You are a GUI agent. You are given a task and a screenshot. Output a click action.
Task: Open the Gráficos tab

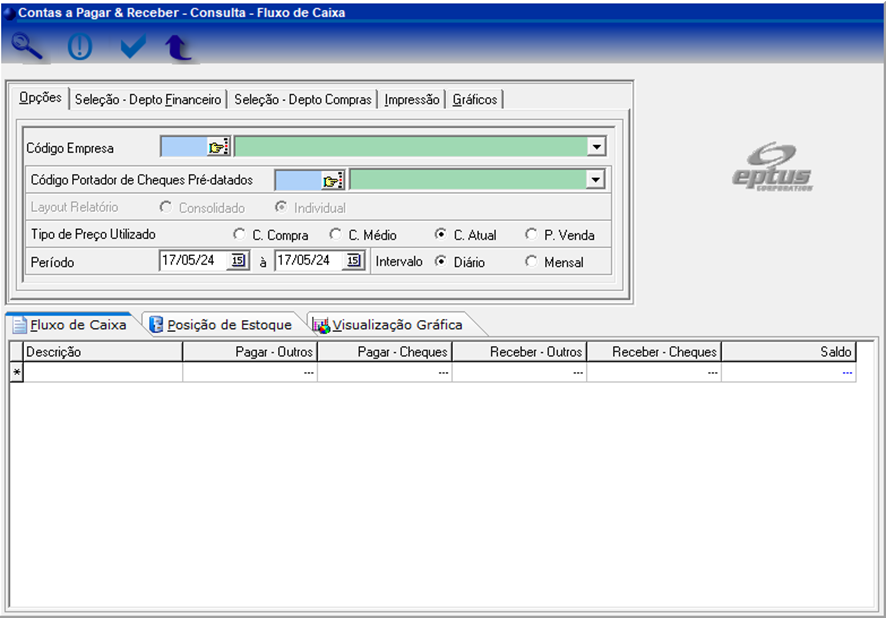[x=474, y=99]
